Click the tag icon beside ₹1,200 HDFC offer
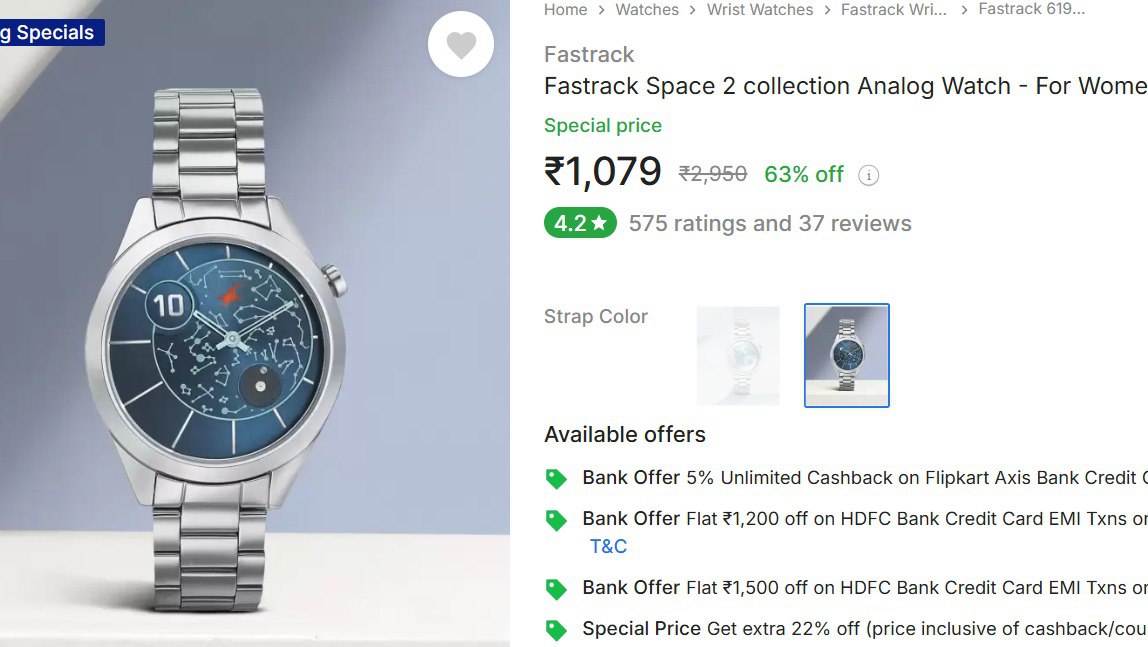Screen dimensions: 1148x647 (556, 520)
